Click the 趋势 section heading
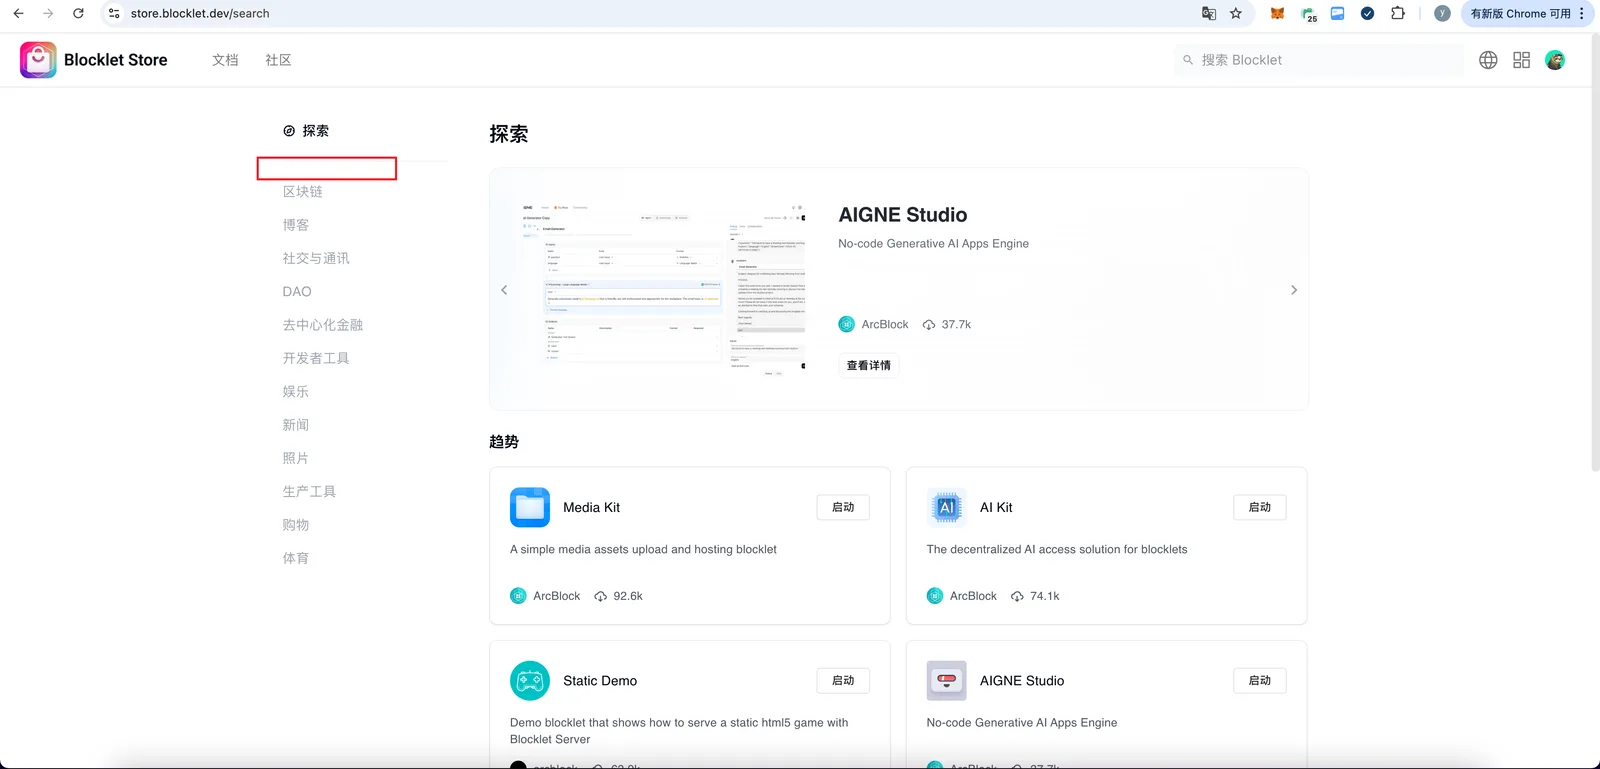This screenshot has height=769, width=1600. pyautogui.click(x=504, y=442)
